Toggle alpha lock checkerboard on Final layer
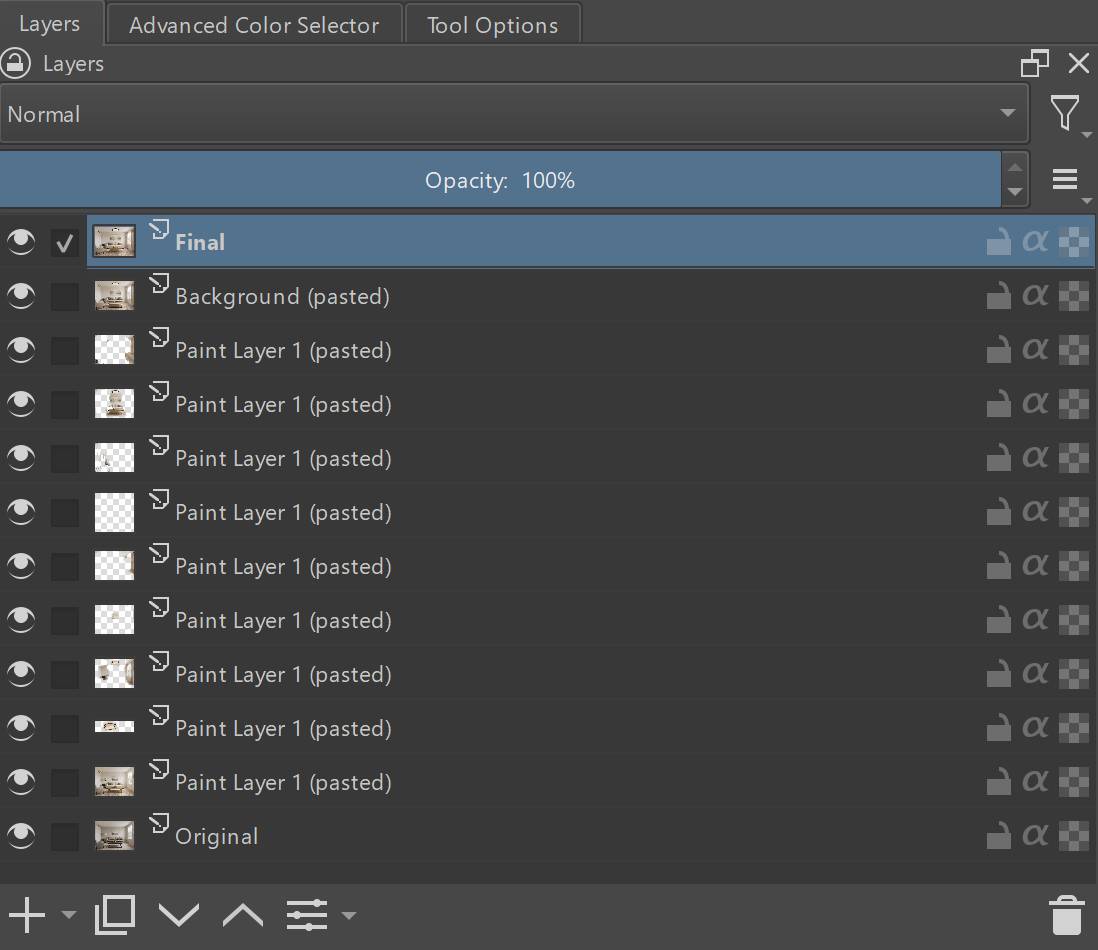The image size is (1098, 950). [x=1073, y=242]
